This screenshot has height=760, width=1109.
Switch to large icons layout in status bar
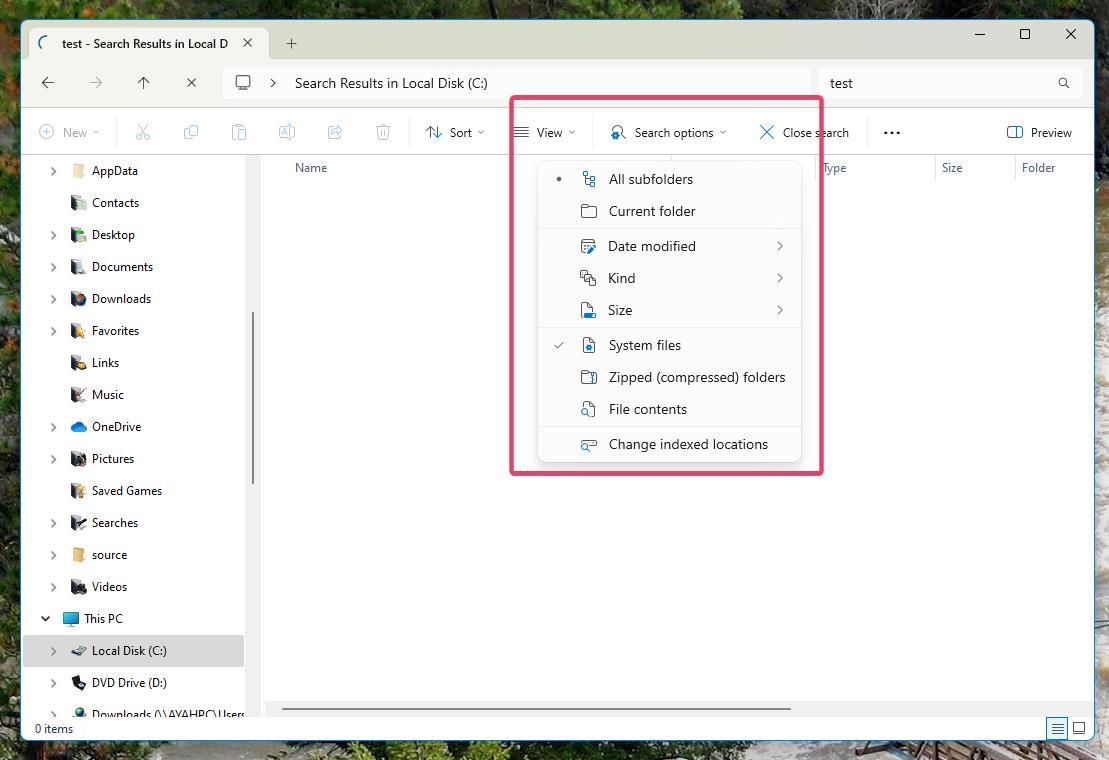1079,728
